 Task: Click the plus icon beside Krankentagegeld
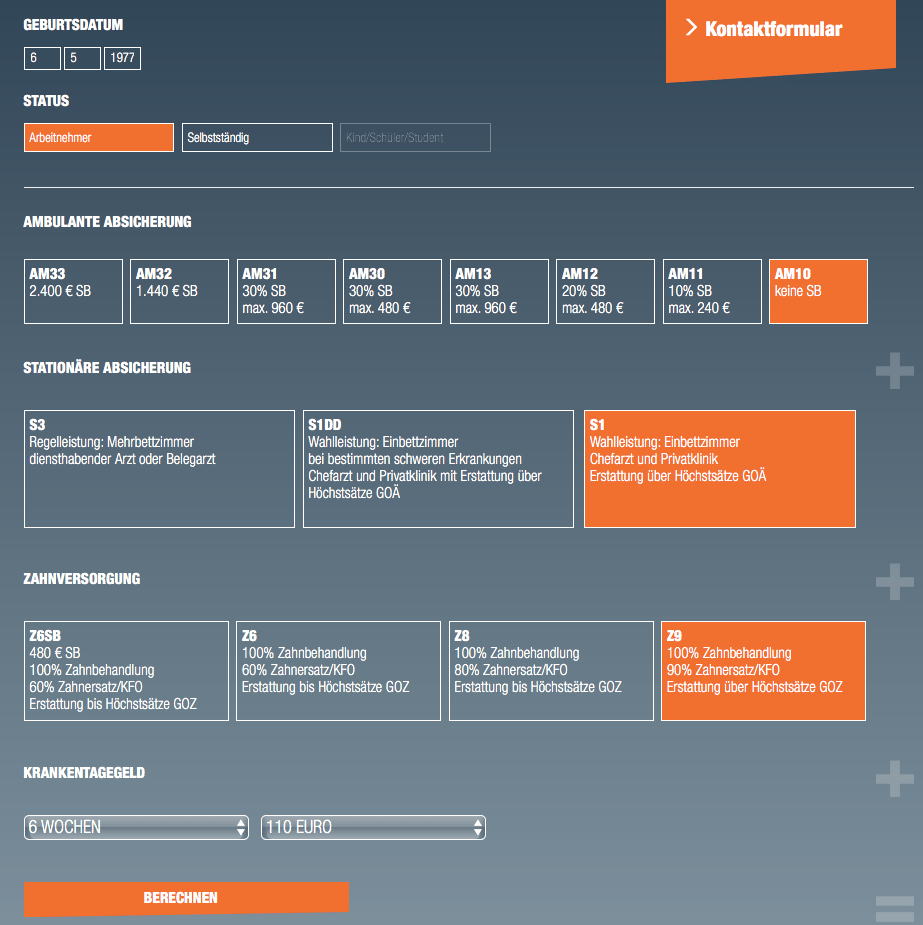coord(895,779)
